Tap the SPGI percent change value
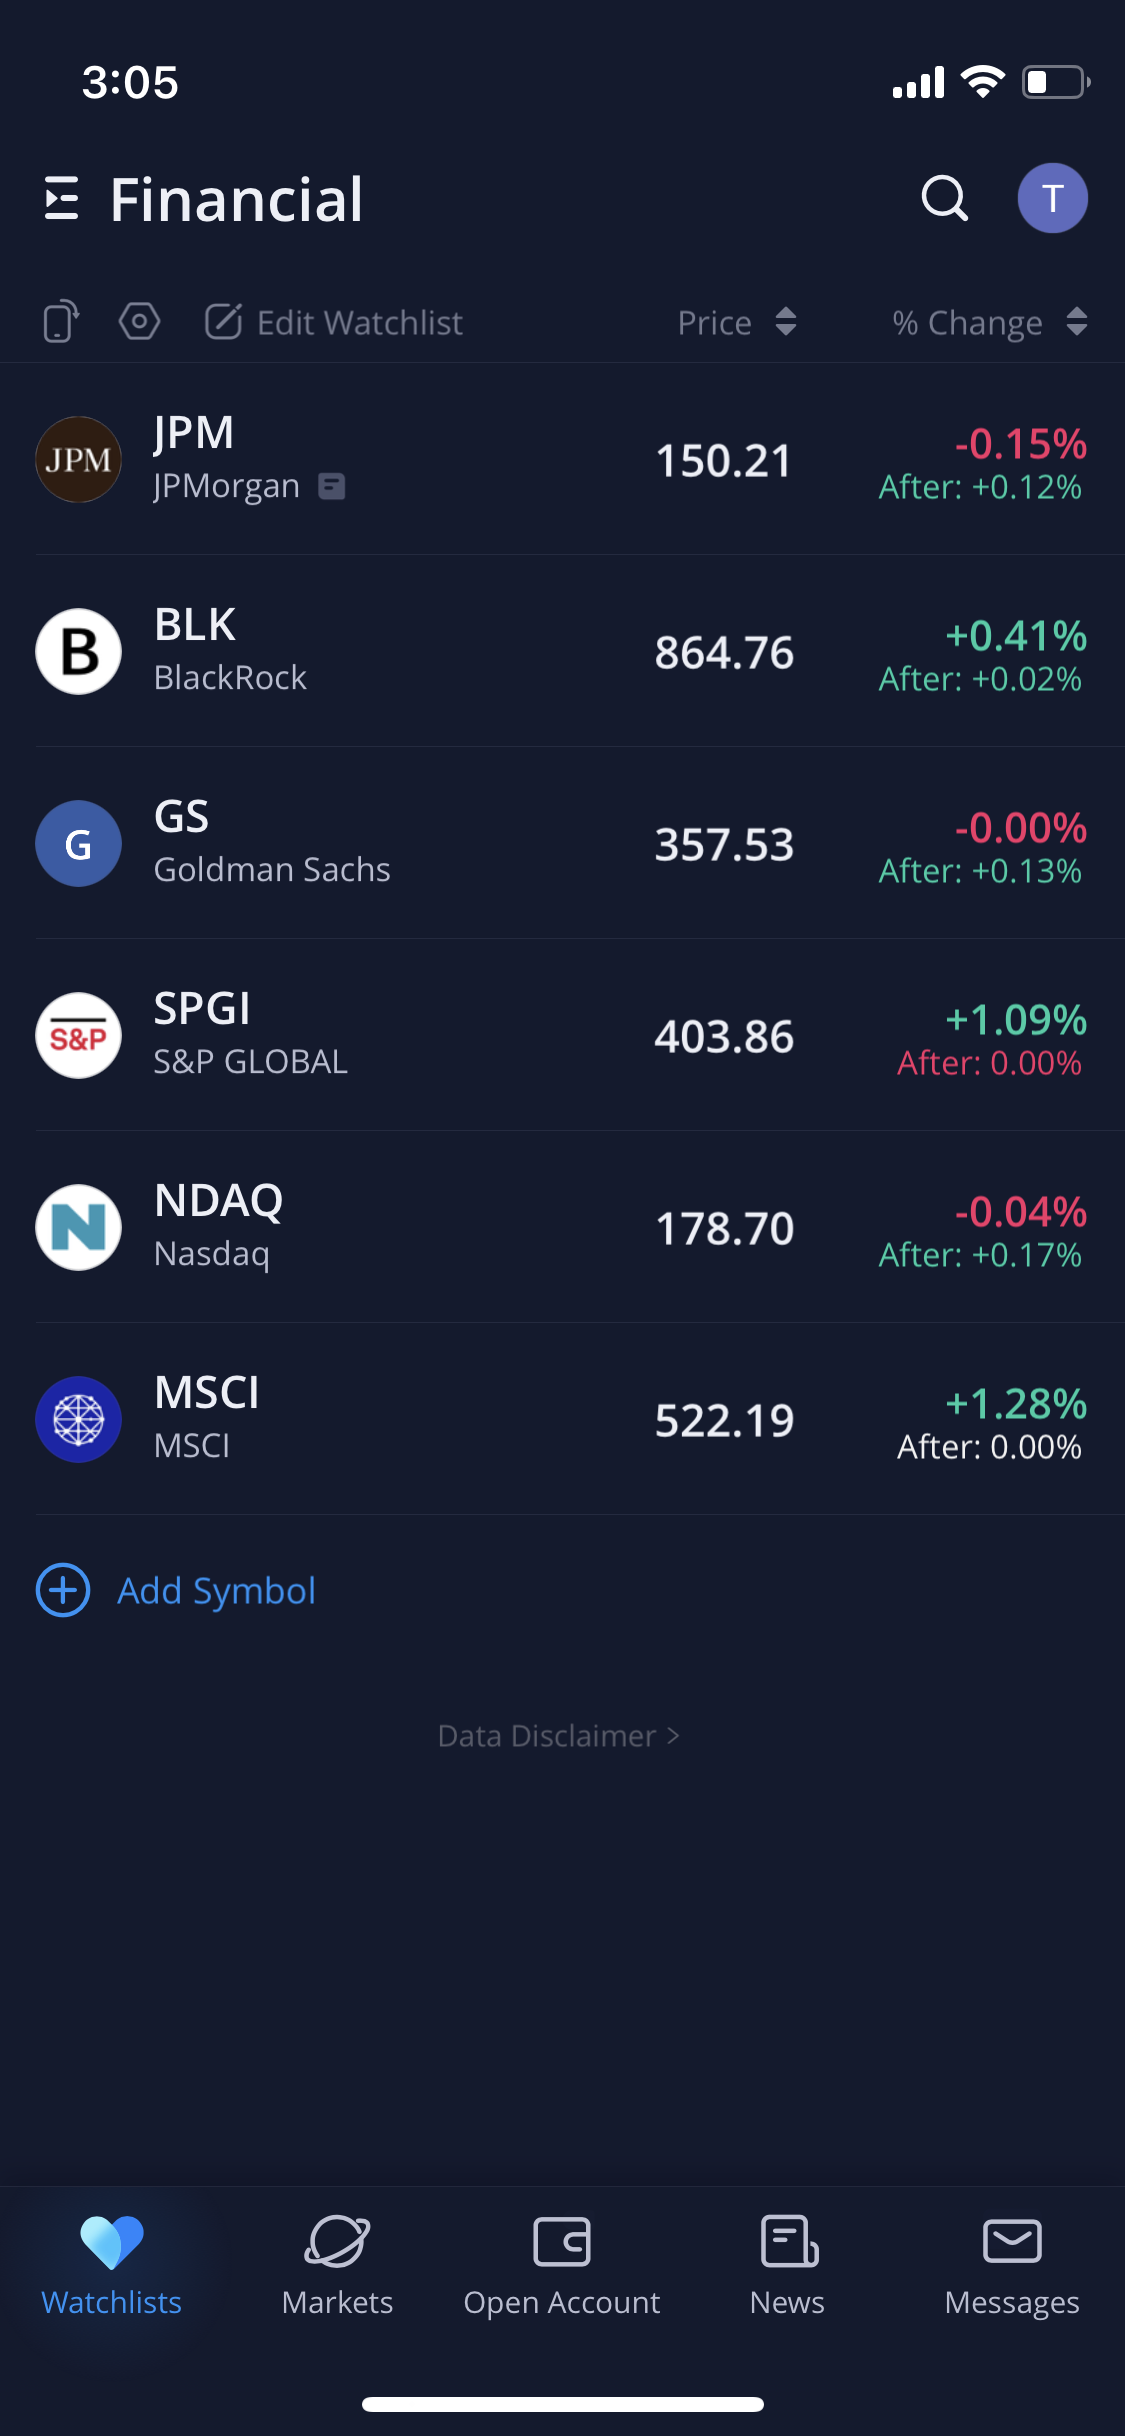Image resolution: width=1125 pixels, height=2436 pixels. [1016, 1020]
